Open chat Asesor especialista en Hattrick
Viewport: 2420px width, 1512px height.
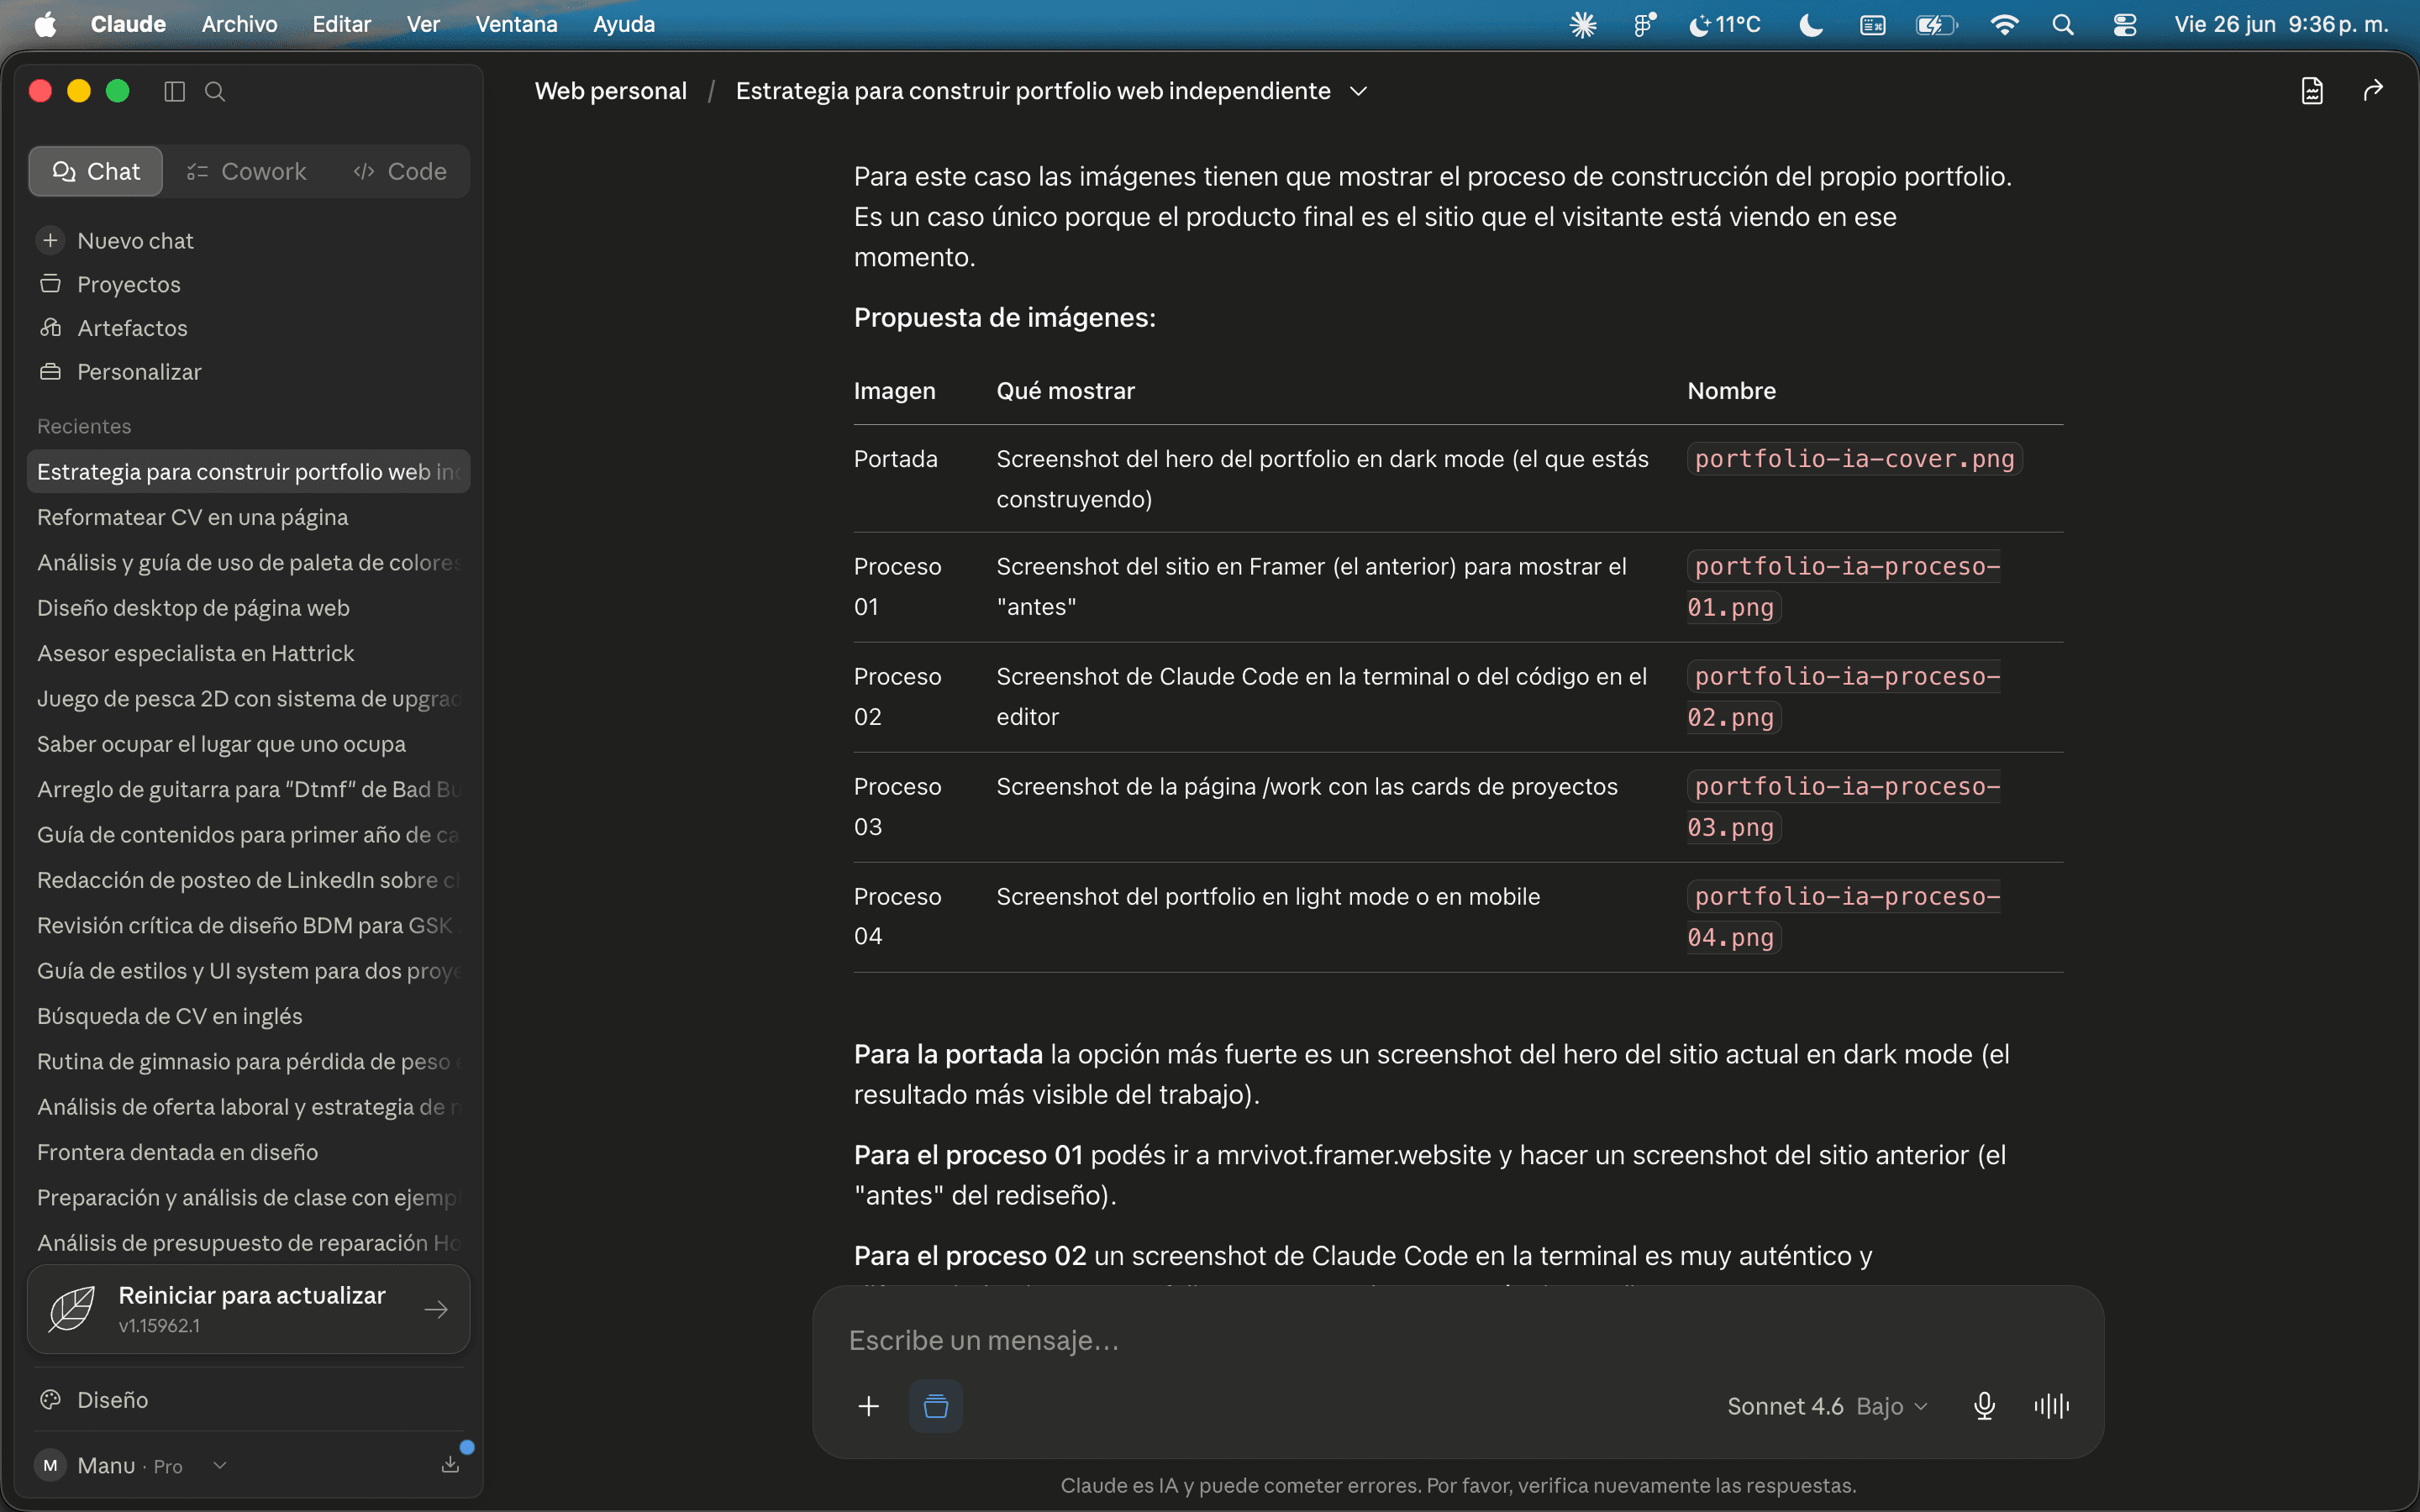(x=248, y=653)
